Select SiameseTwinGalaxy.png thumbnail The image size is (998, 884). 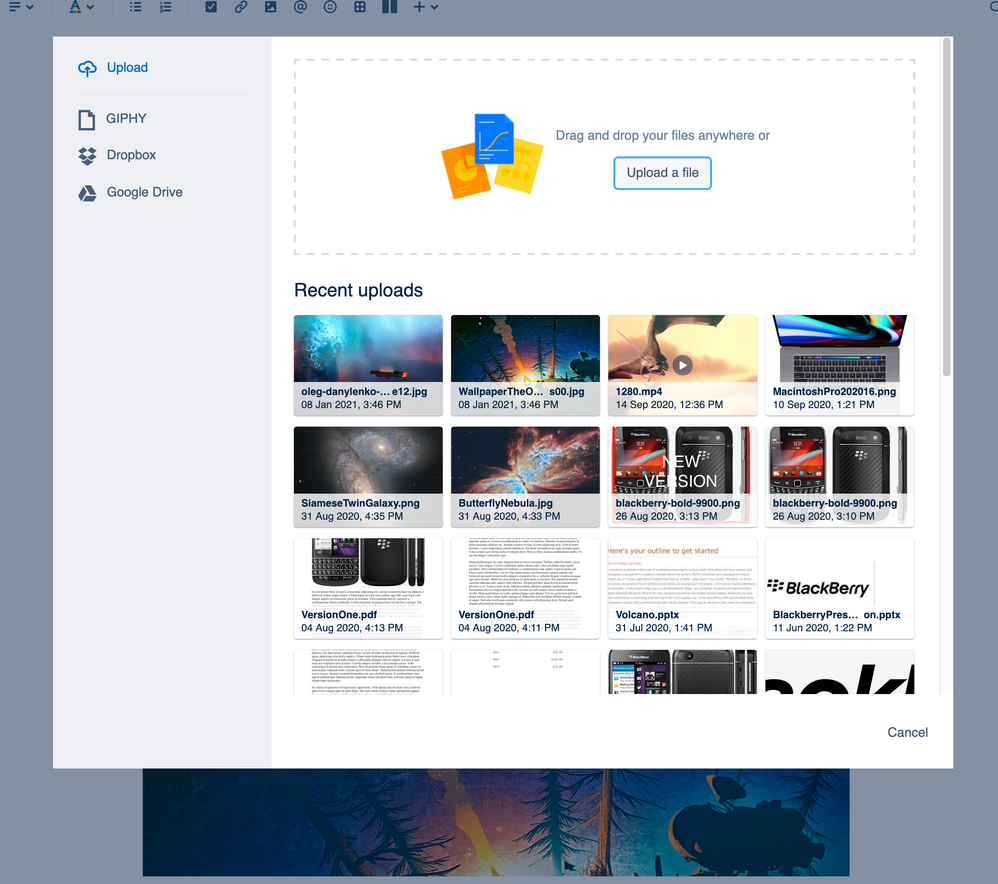[368, 477]
